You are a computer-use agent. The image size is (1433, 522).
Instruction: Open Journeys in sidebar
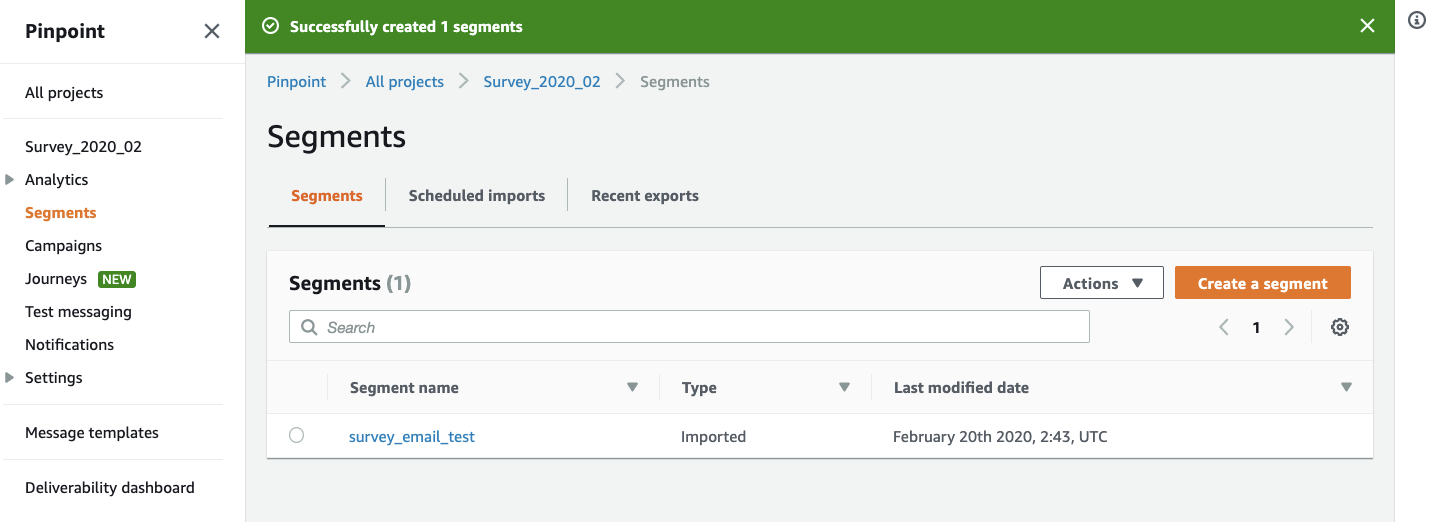56,278
